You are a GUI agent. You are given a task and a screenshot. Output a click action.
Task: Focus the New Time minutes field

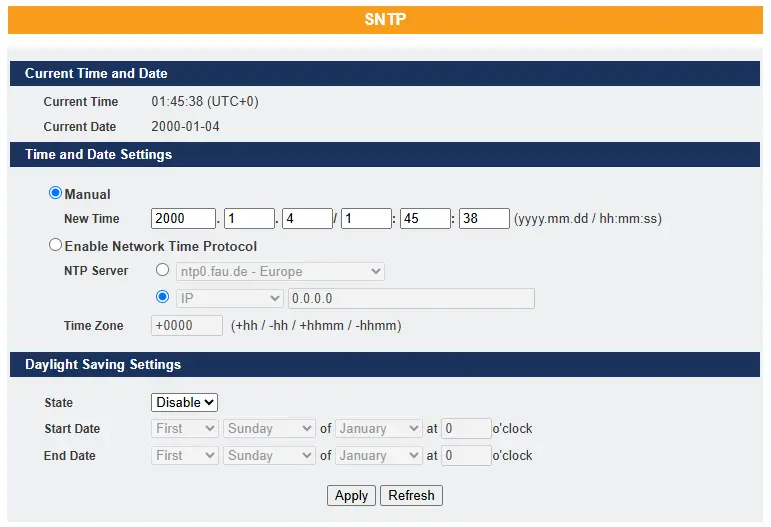coord(425,218)
